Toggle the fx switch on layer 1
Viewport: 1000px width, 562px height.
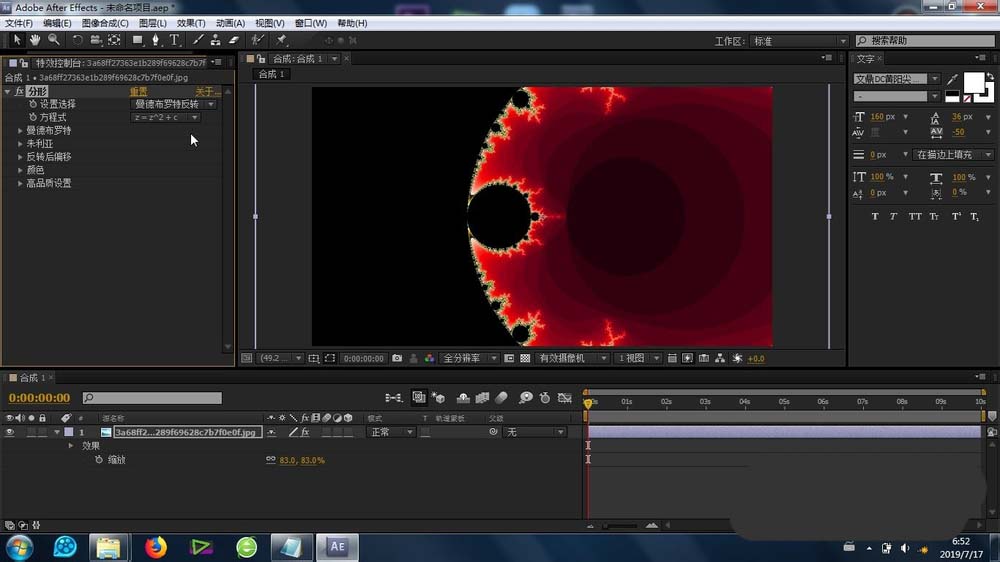click(305, 432)
